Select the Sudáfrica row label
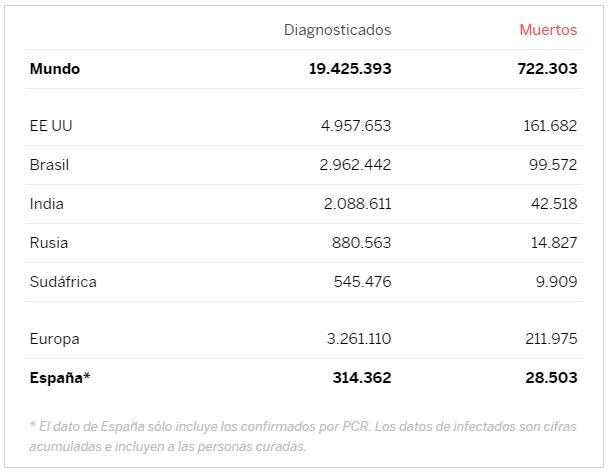 pyautogui.click(x=63, y=282)
